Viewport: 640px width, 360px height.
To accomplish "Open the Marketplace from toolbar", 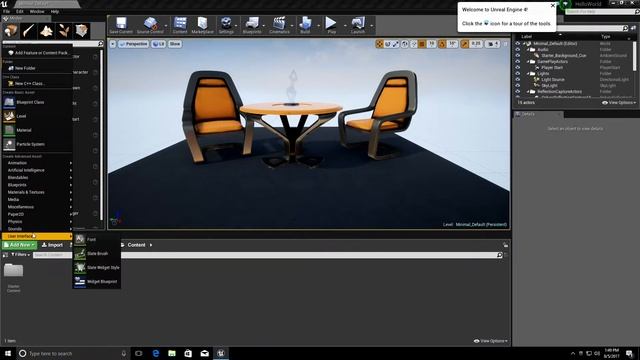I will (x=202, y=25).
